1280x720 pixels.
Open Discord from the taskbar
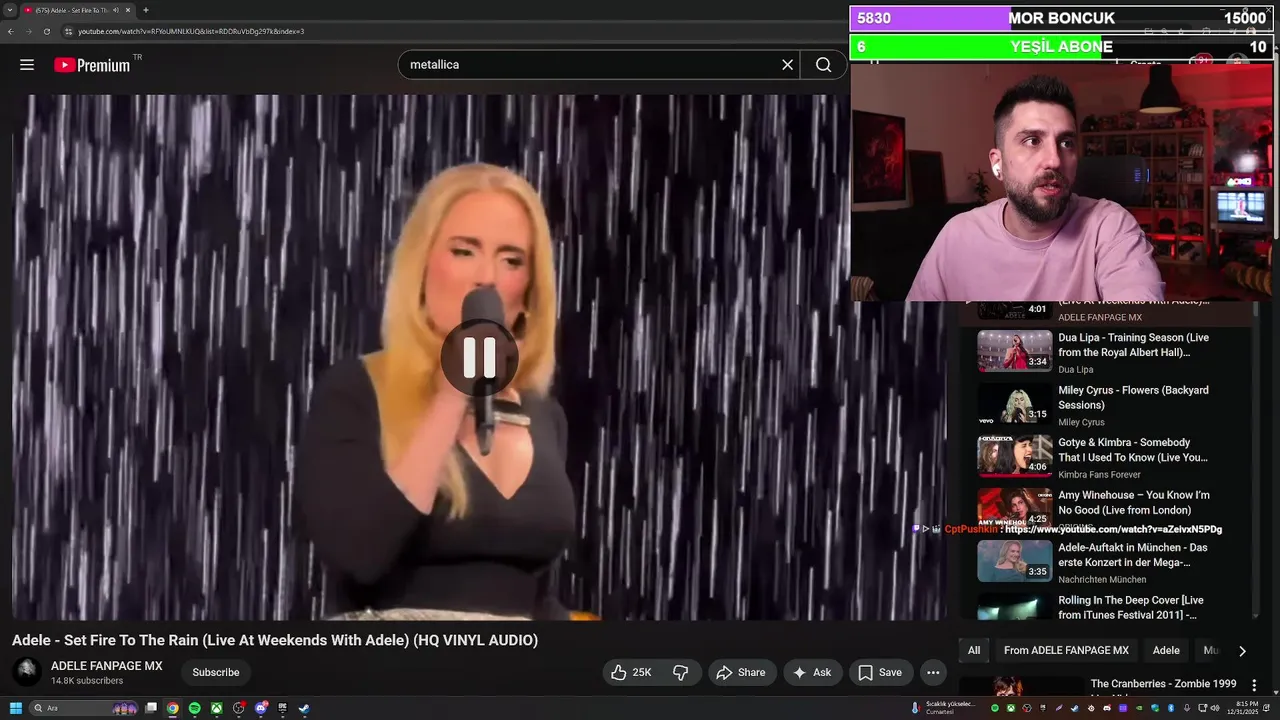[260, 708]
